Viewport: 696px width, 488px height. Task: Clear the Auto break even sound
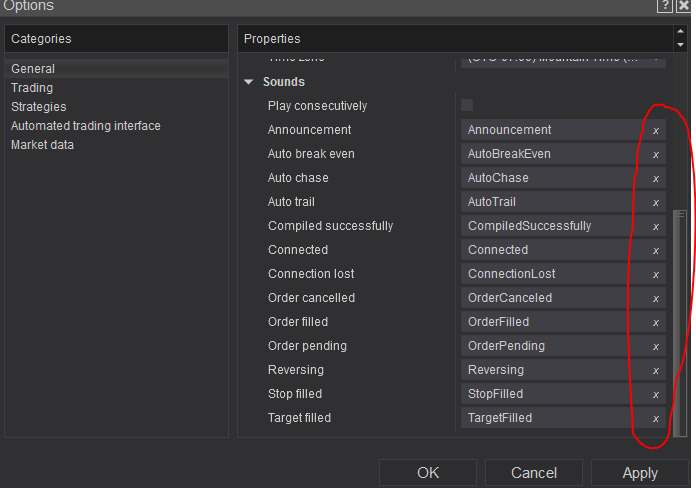pyautogui.click(x=656, y=154)
